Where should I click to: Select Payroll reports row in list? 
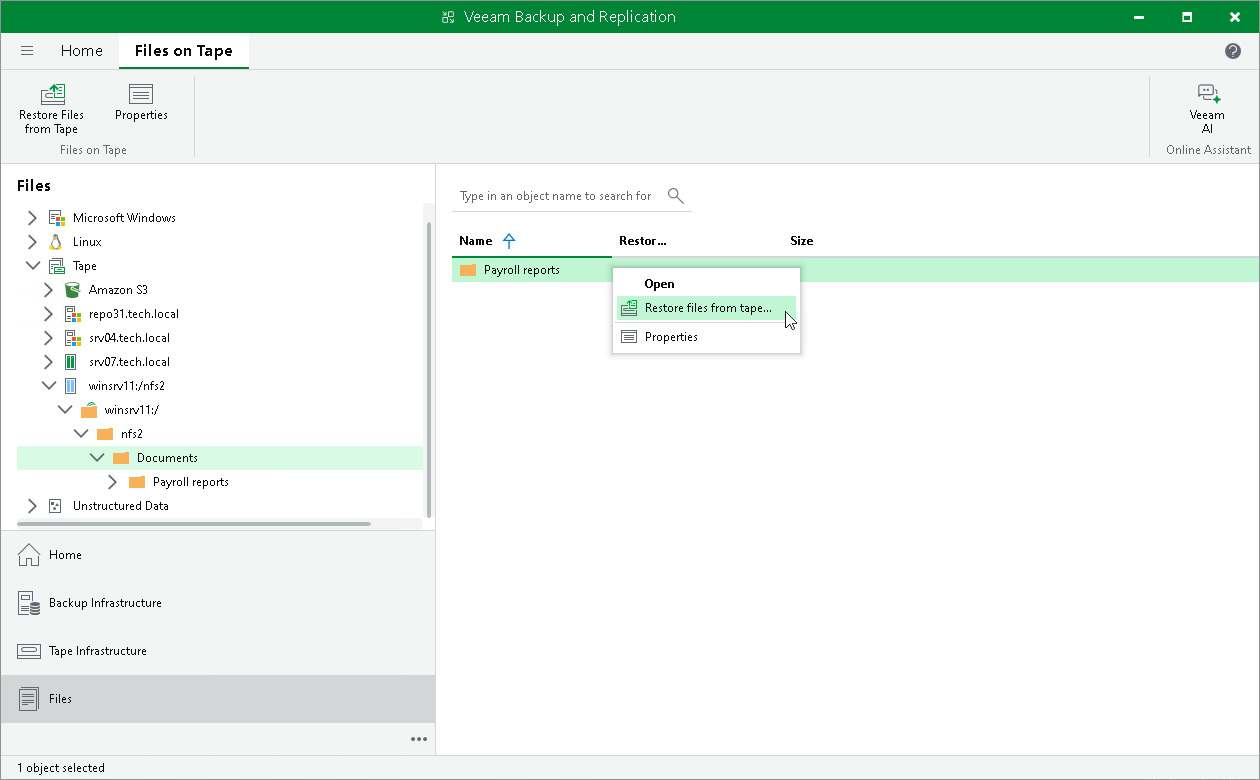point(855,270)
